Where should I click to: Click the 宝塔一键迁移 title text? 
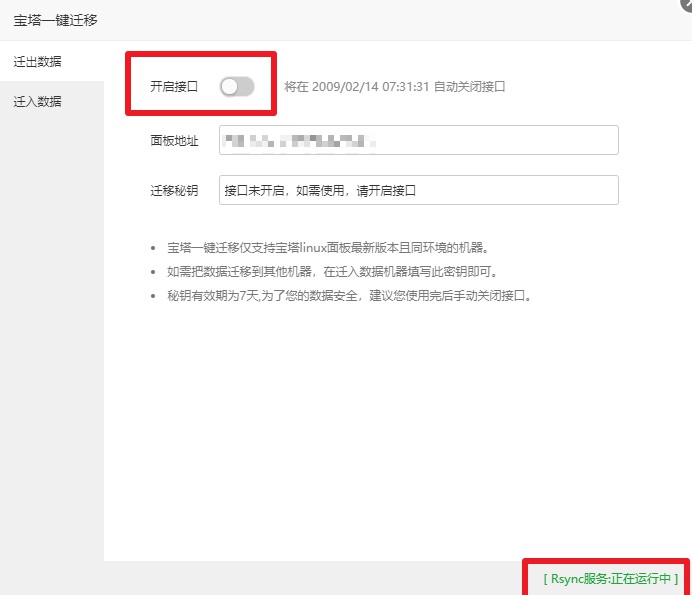pyautogui.click(x=55, y=20)
